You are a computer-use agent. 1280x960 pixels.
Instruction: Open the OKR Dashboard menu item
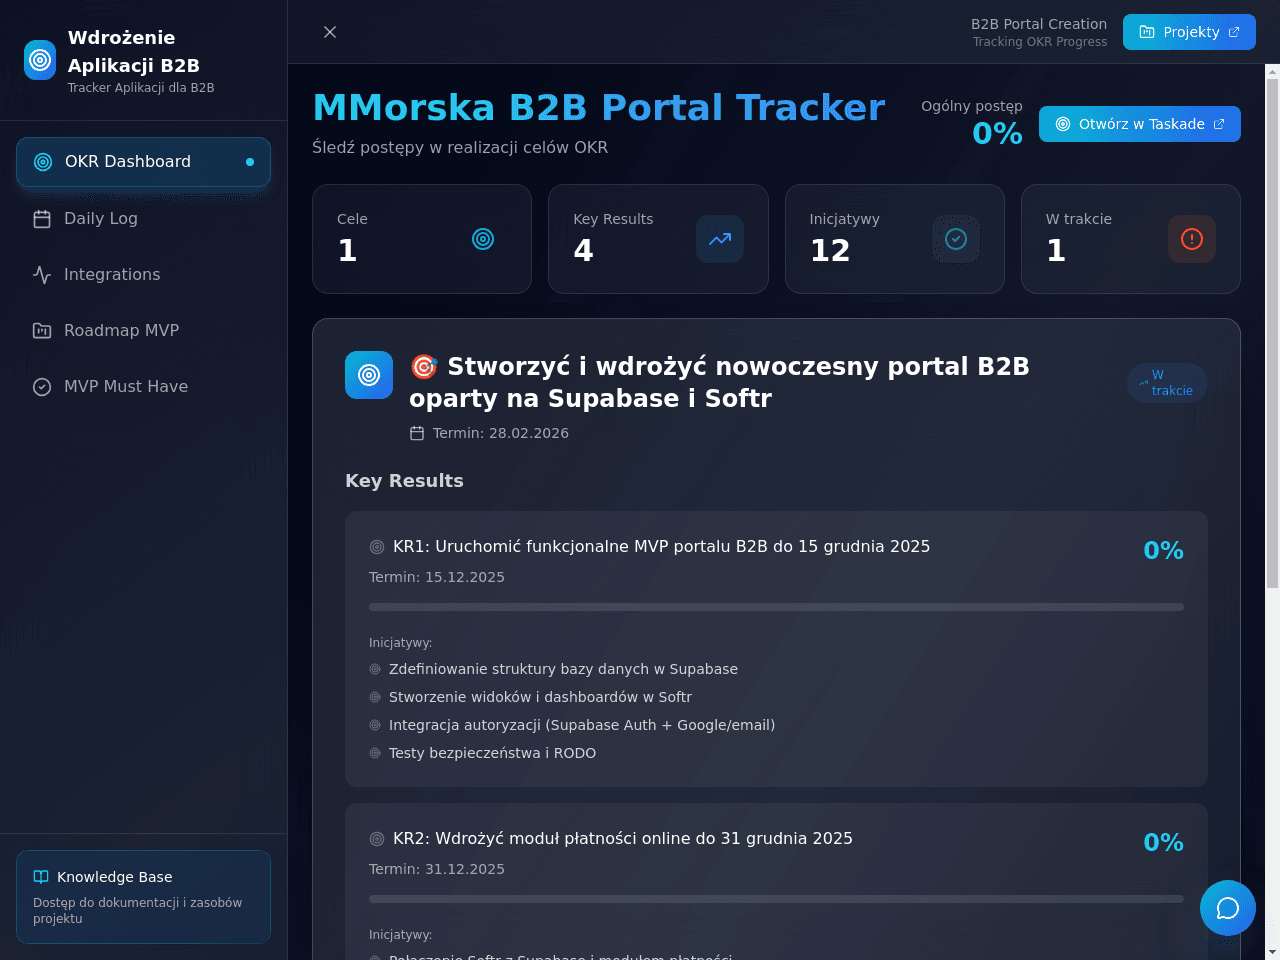(x=143, y=162)
